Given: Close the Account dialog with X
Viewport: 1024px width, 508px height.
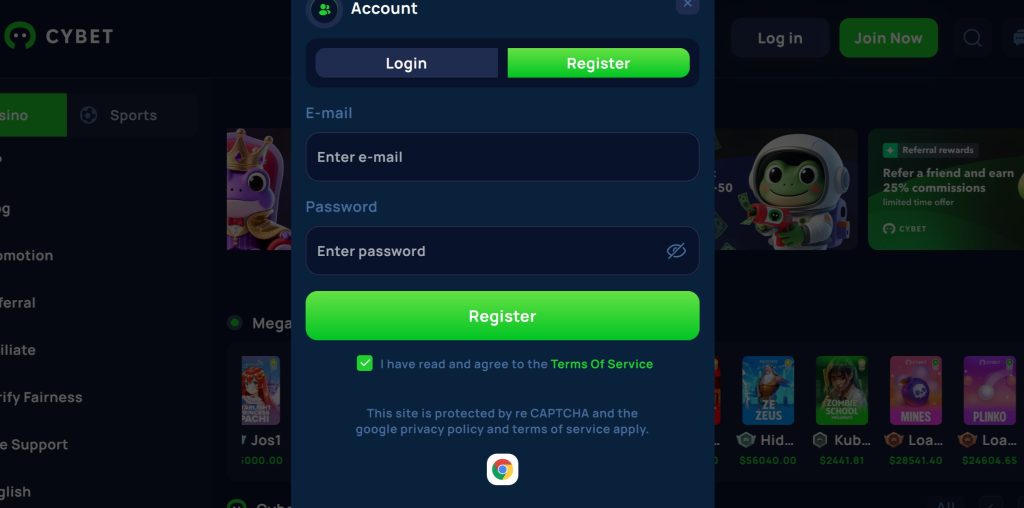Looking at the screenshot, I should tap(688, 4).
